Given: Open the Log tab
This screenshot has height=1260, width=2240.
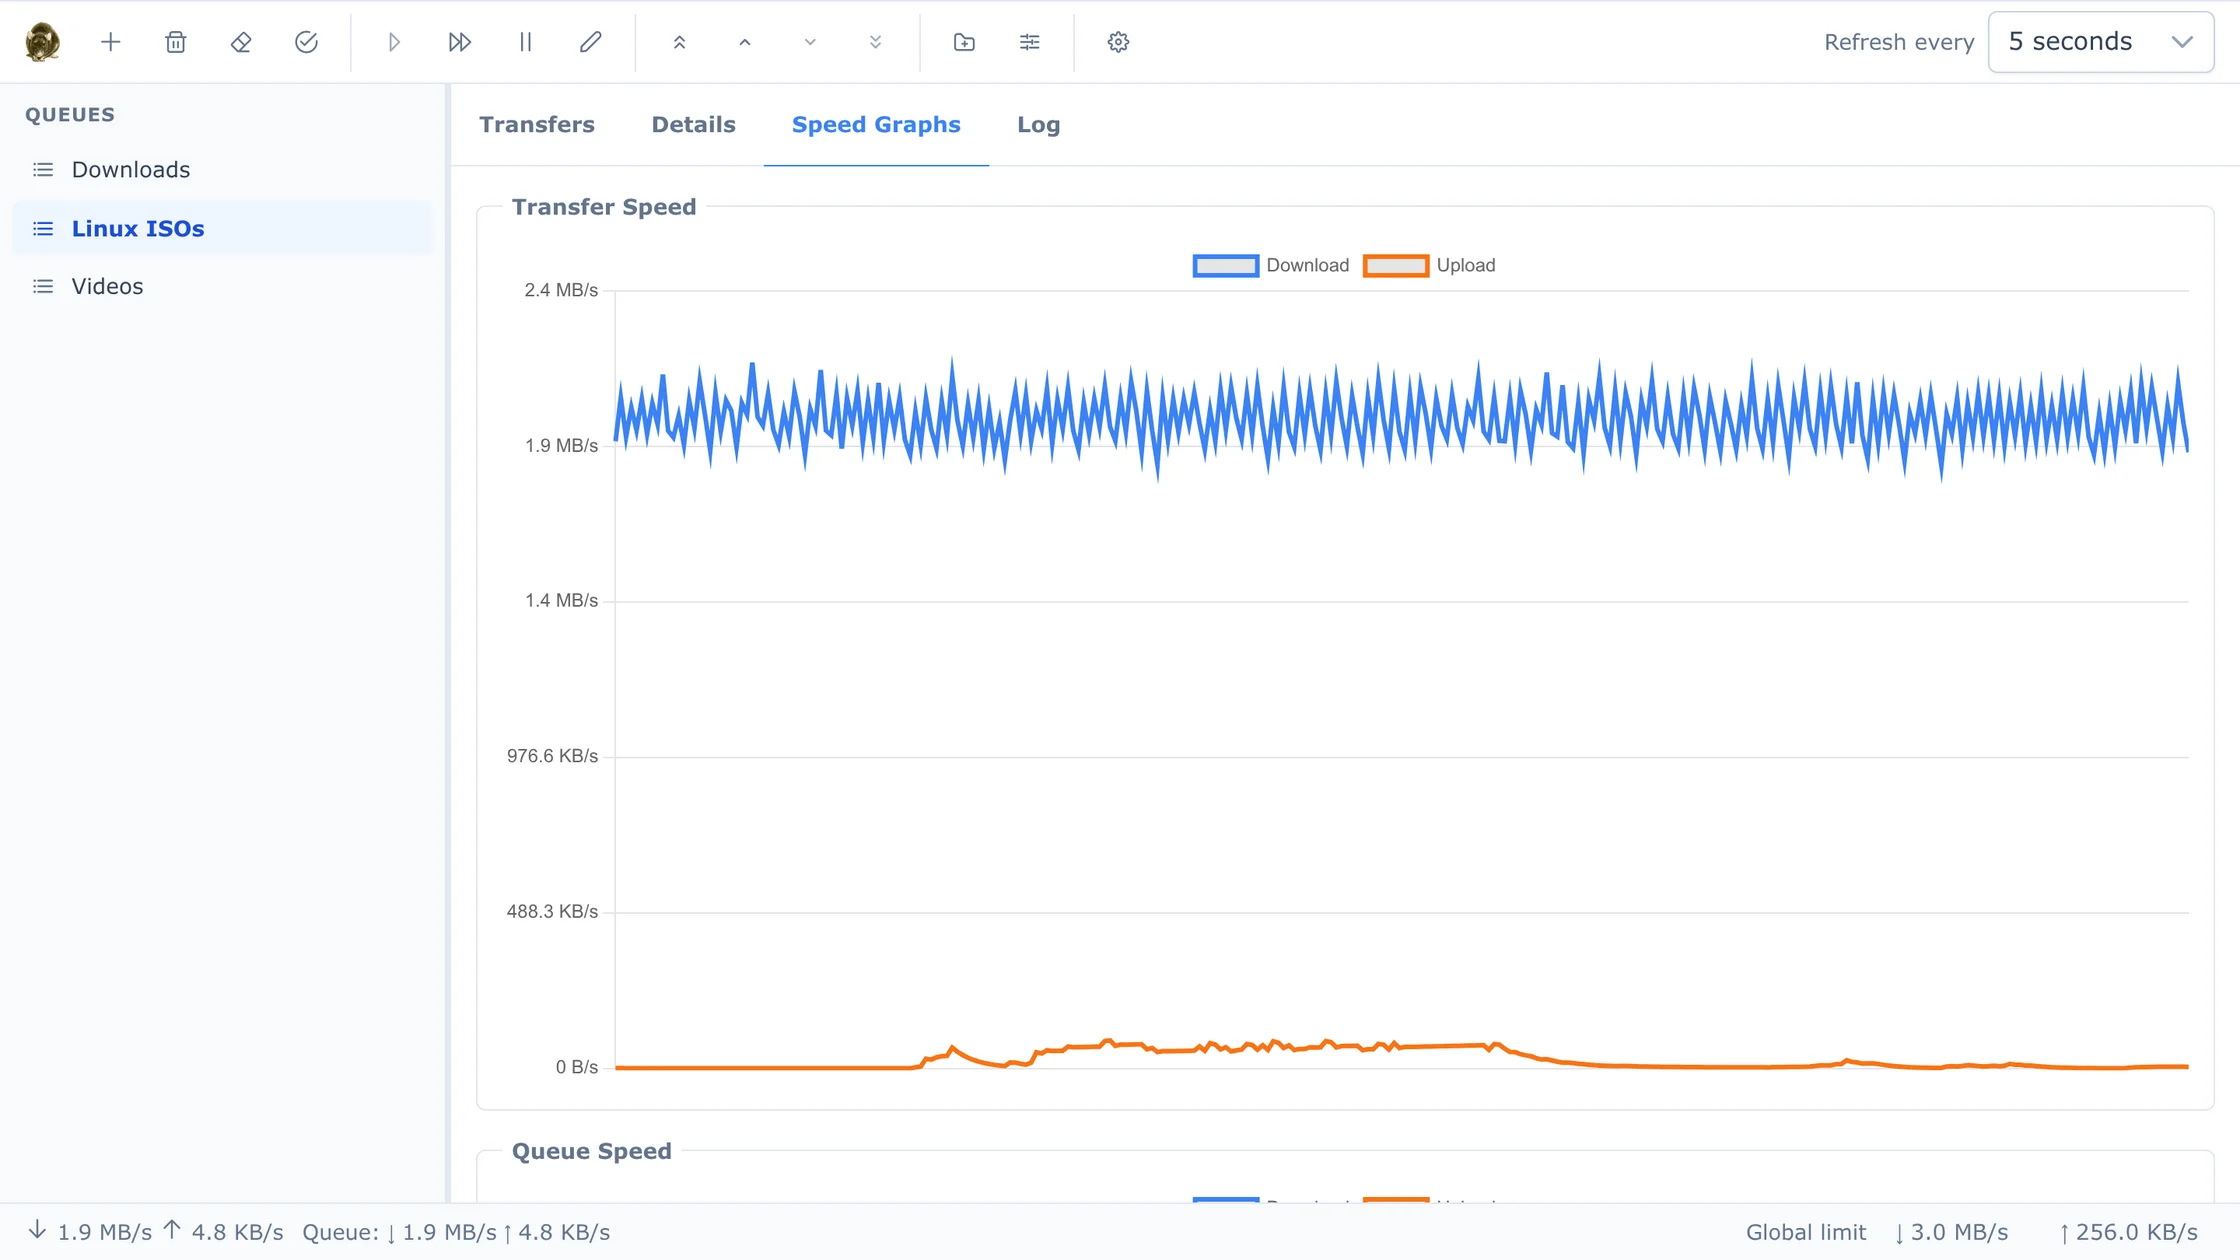Looking at the screenshot, I should 1038,125.
